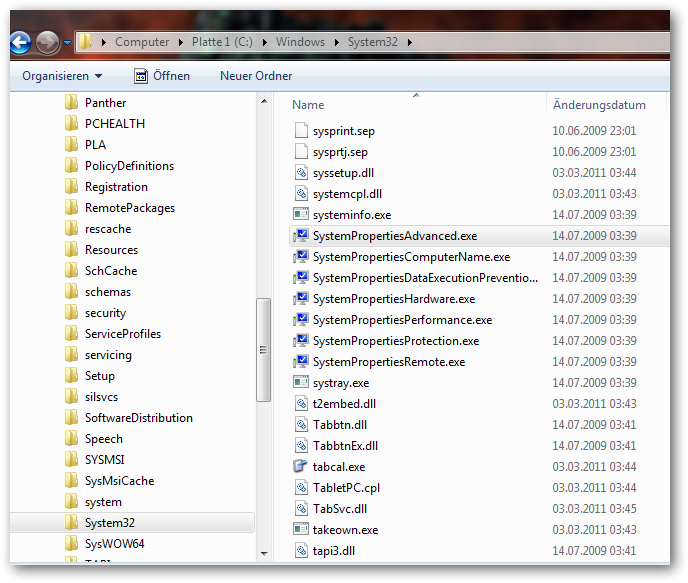This screenshot has height=583, width=688.
Task: Click the SchCache folder icon
Action: [x=71, y=271]
